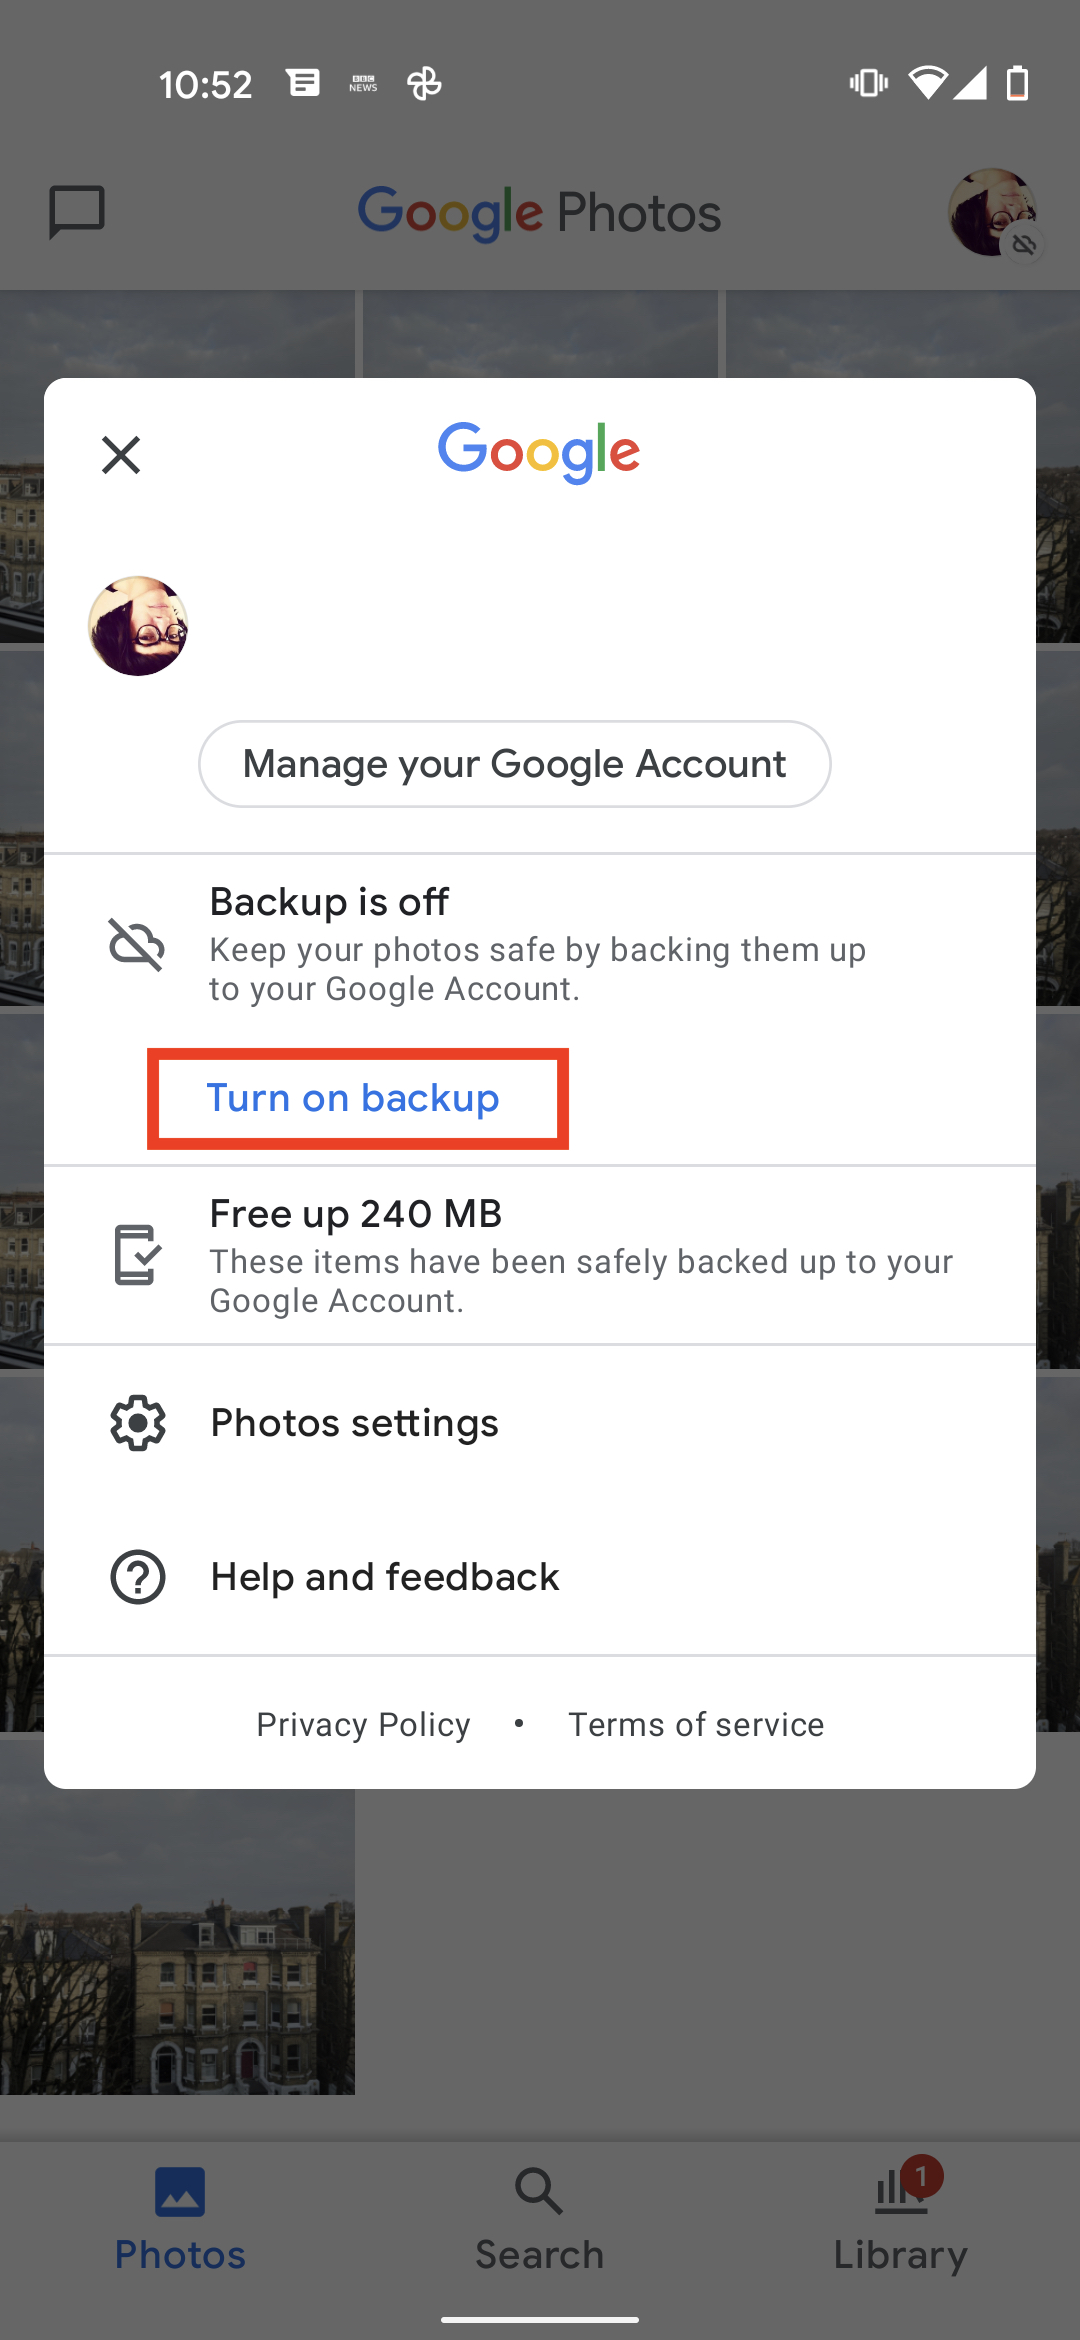
Task: Tap the Search magnifier icon
Action: pyautogui.click(x=539, y=2192)
